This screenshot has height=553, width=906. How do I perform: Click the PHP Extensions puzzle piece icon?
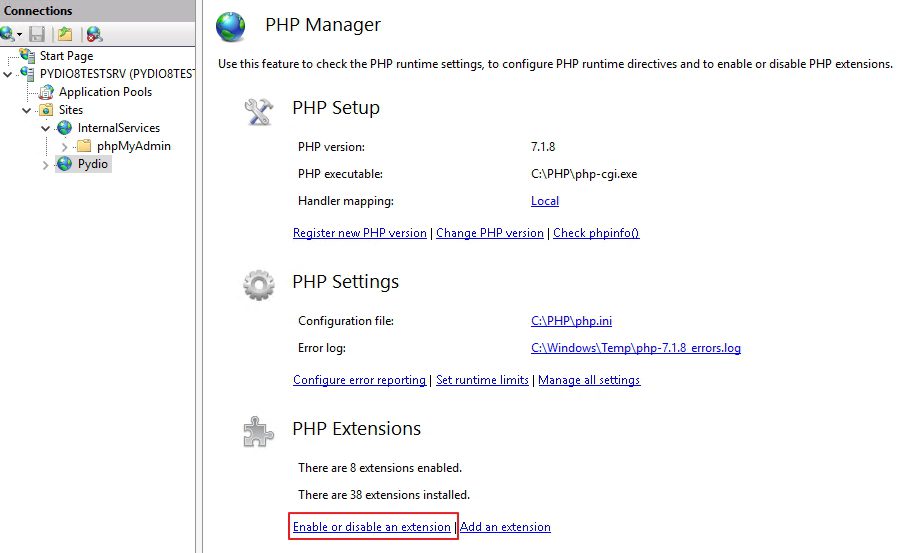tap(258, 432)
